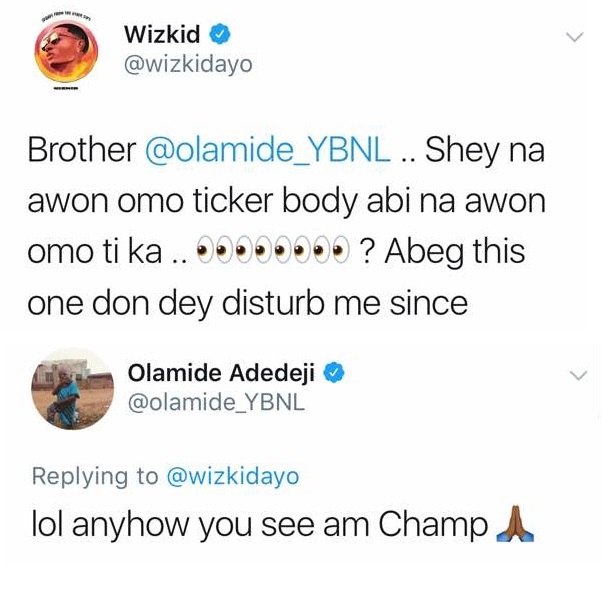This screenshot has height=602, width=602.
Task: Open the @olamide_YBNL handle below Olamide Adedeji
Action: click(x=217, y=402)
